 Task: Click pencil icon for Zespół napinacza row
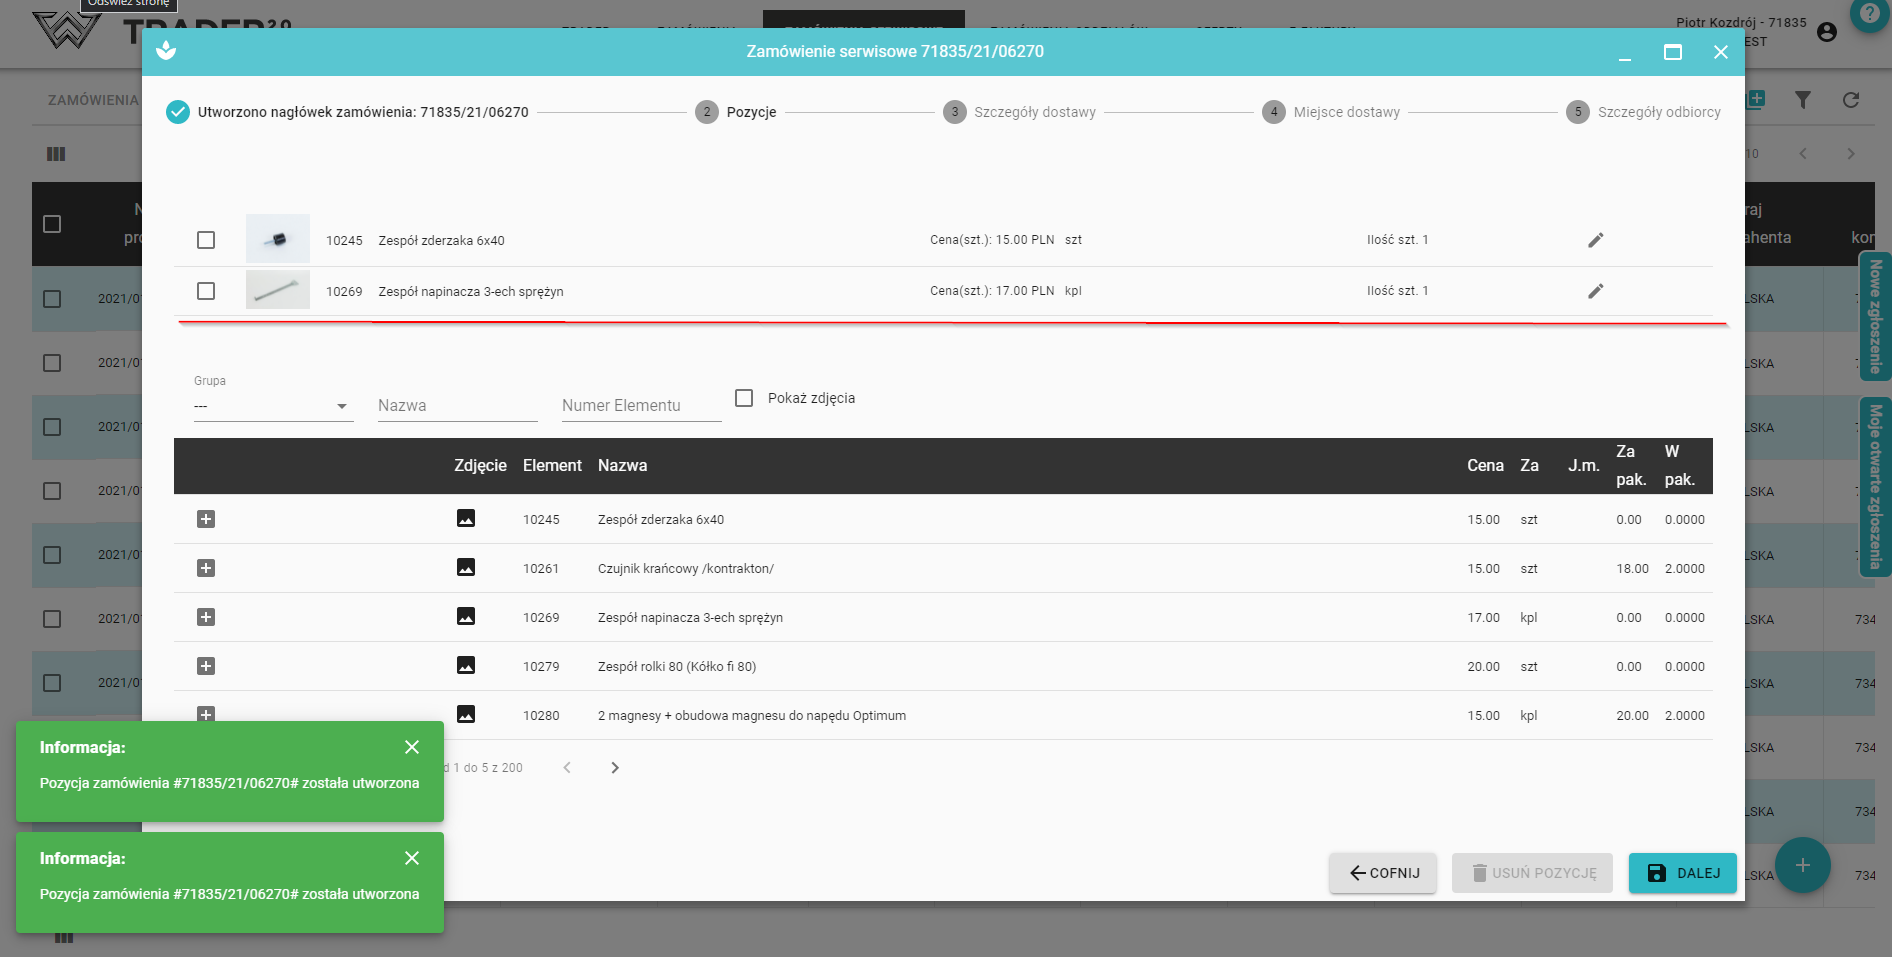(x=1595, y=291)
